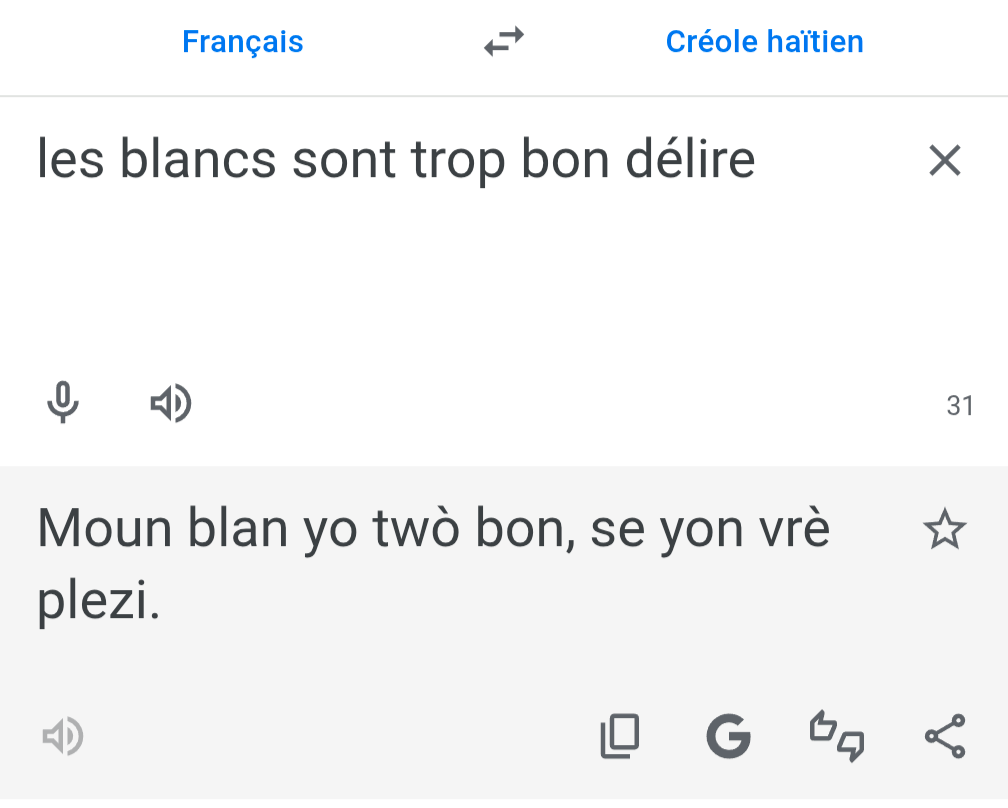Play audio of the Haitian Creole translation
The width and height of the screenshot is (1008, 808).
[62, 737]
